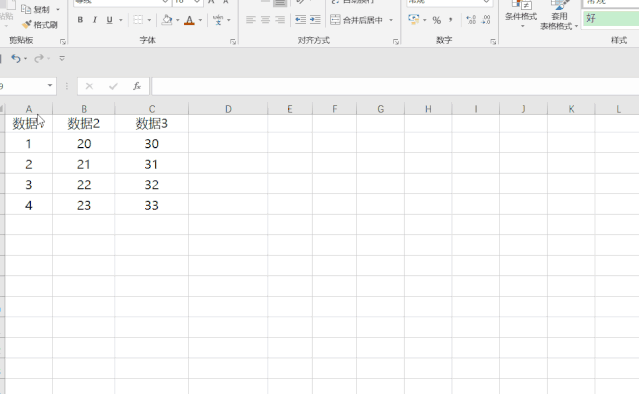Toggle underline formatting

[109, 20]
